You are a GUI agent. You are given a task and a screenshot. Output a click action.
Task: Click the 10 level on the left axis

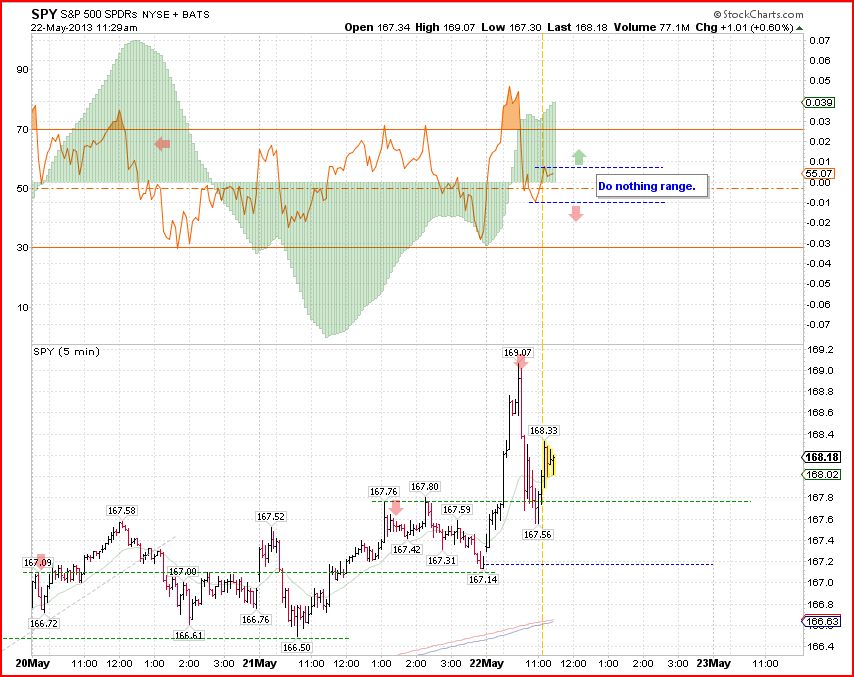click(22, 307)
